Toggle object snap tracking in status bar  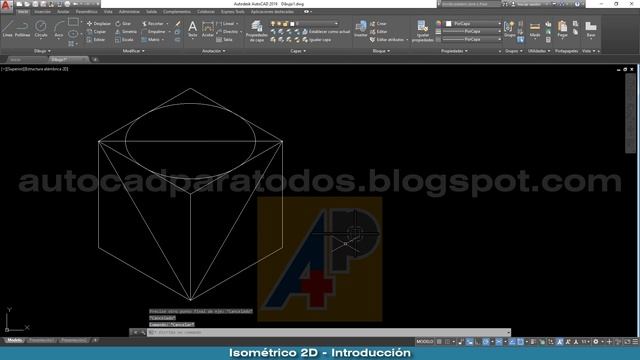(x=512, y=342)
